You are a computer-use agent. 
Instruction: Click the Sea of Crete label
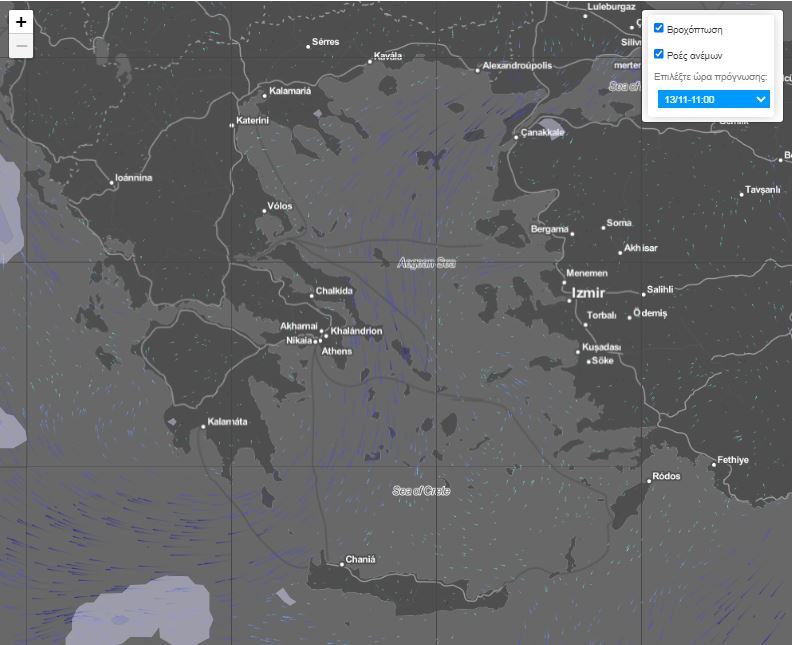click(421, 490)
